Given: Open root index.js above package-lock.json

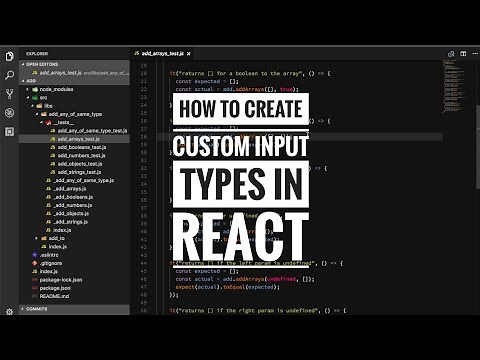Looking at the screenshot, I should [74, 271].
